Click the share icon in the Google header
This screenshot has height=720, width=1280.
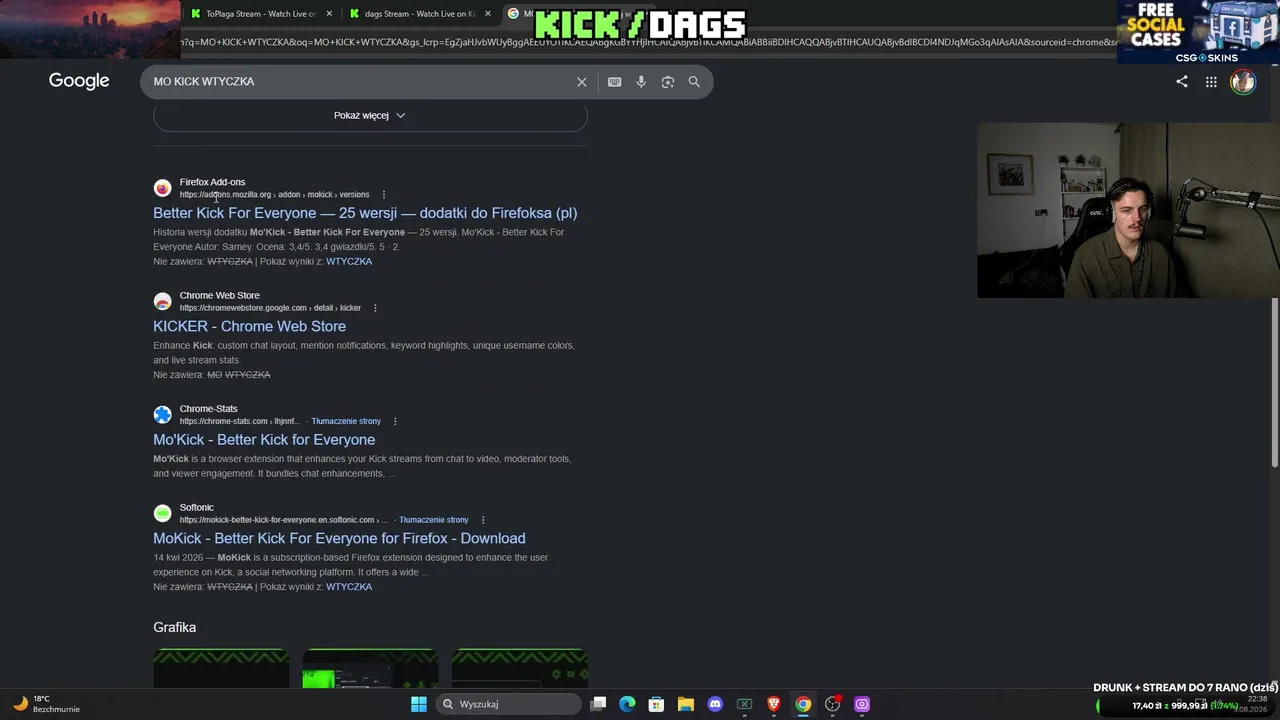[1182, 82]
